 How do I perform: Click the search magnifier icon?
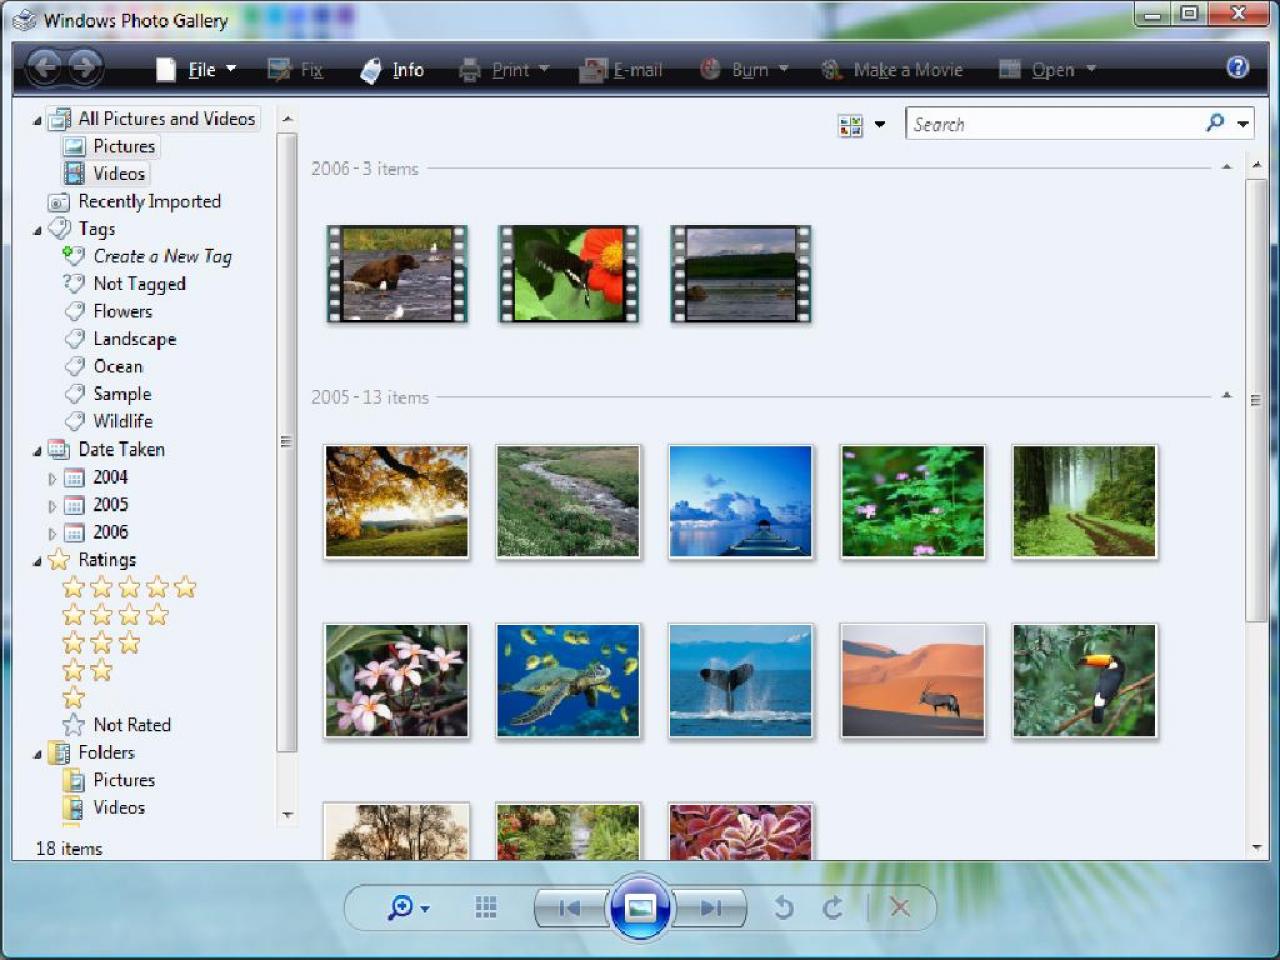(1215, 123)
